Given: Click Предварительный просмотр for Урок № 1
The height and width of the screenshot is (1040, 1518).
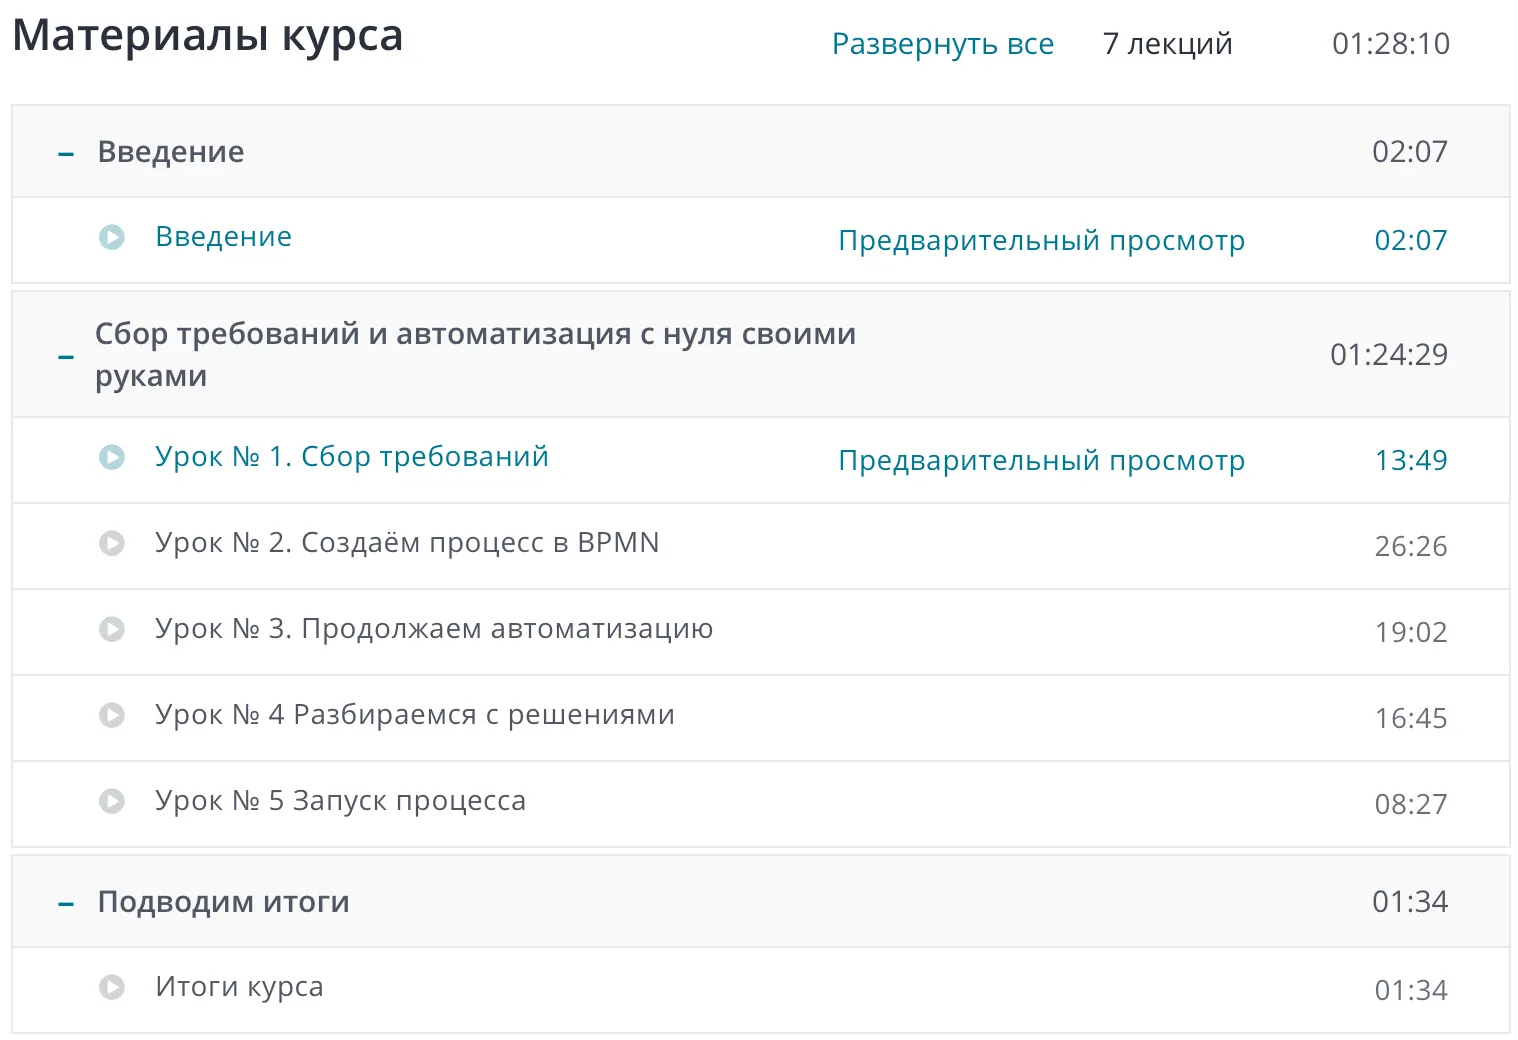Looking at the screenshot, I should tap(1041, 461).
